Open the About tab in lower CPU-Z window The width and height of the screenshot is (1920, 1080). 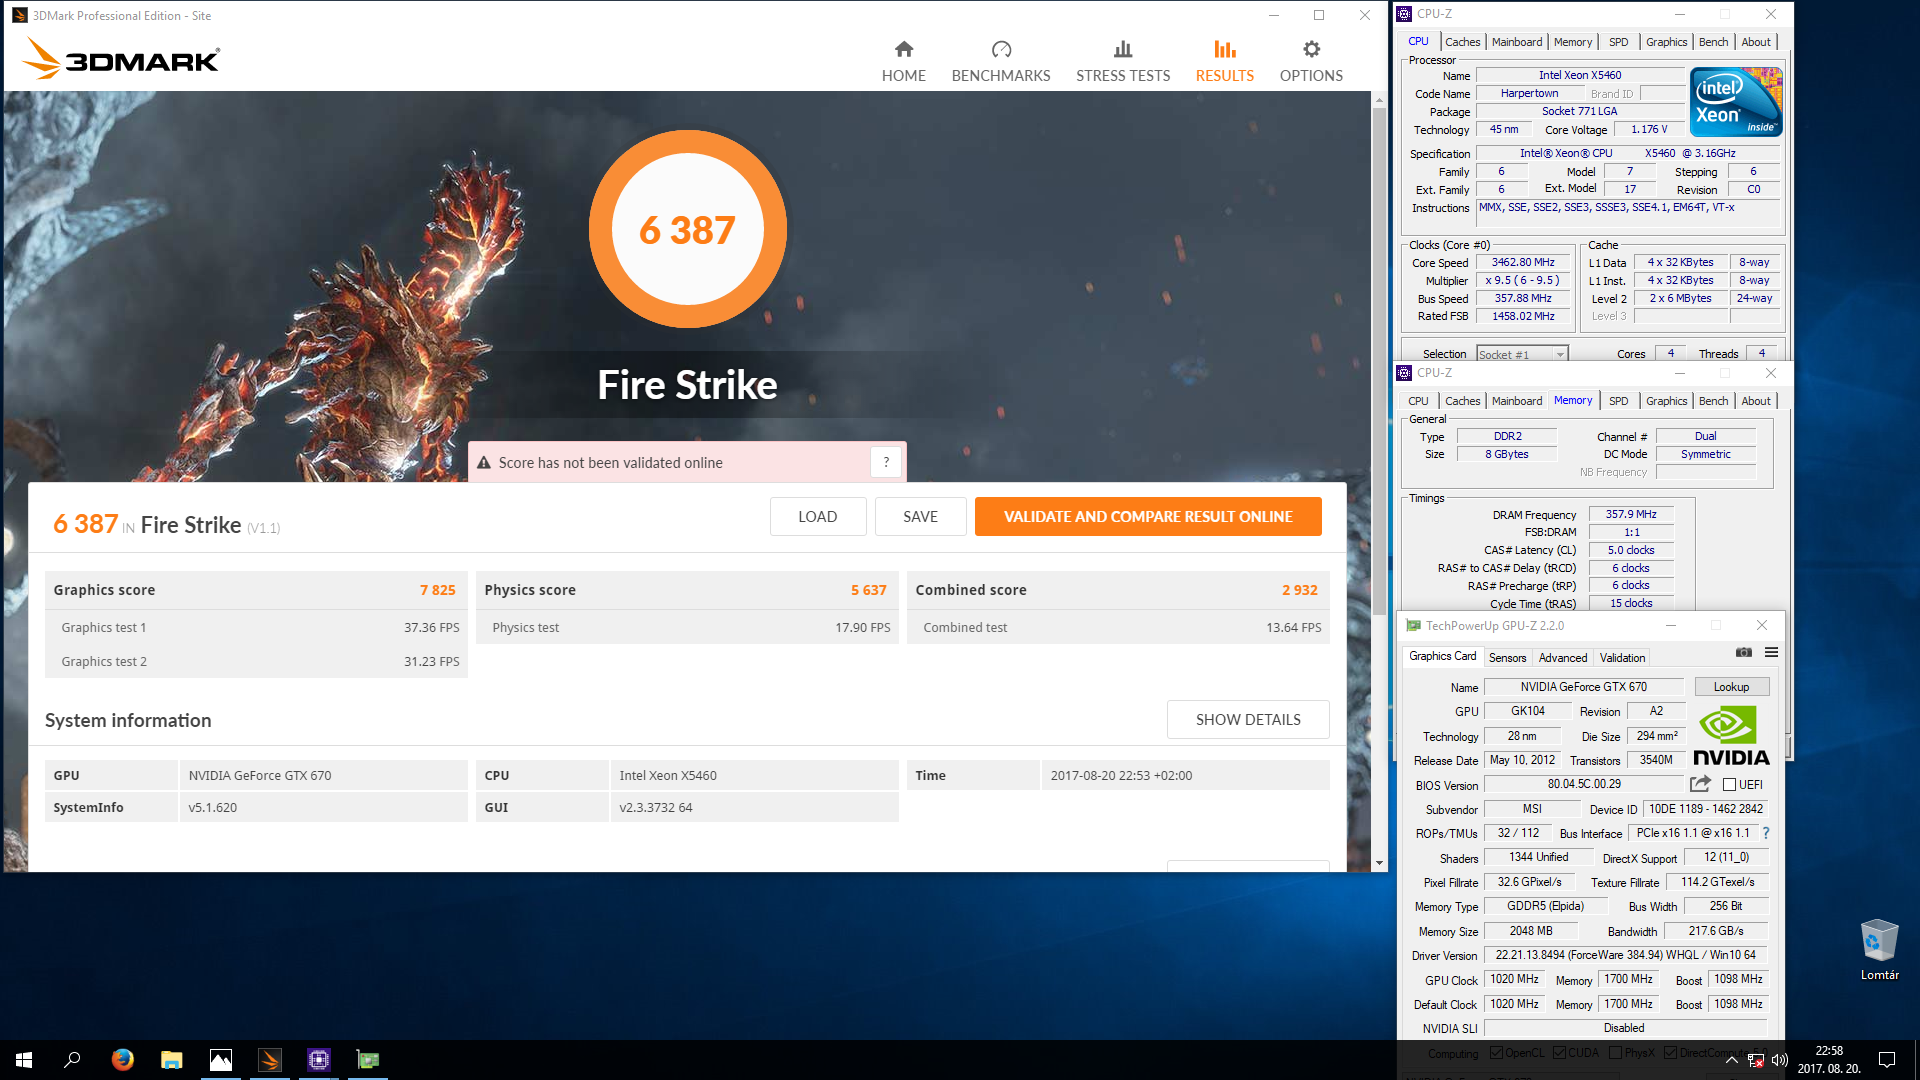pos(1755,401)
